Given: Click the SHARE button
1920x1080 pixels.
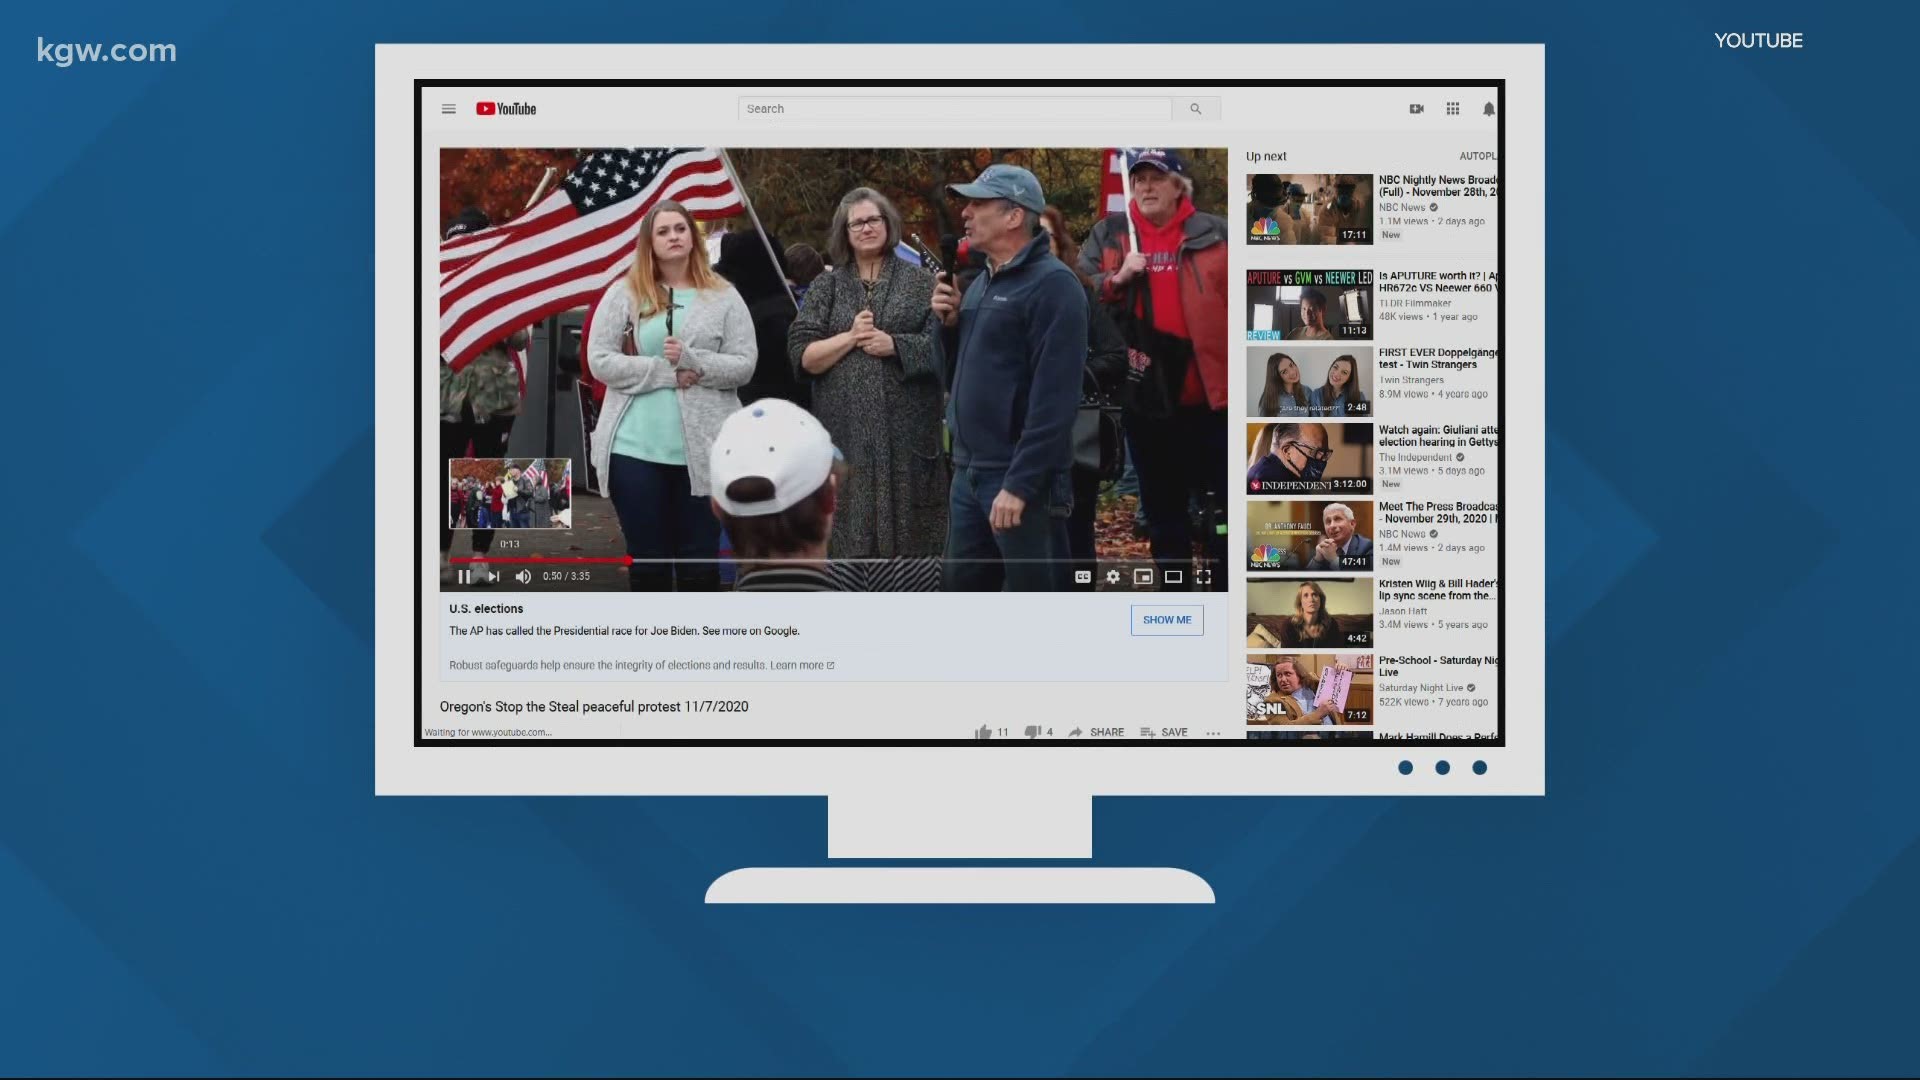Looking at the screenshot, I should tap(1096, 732).
